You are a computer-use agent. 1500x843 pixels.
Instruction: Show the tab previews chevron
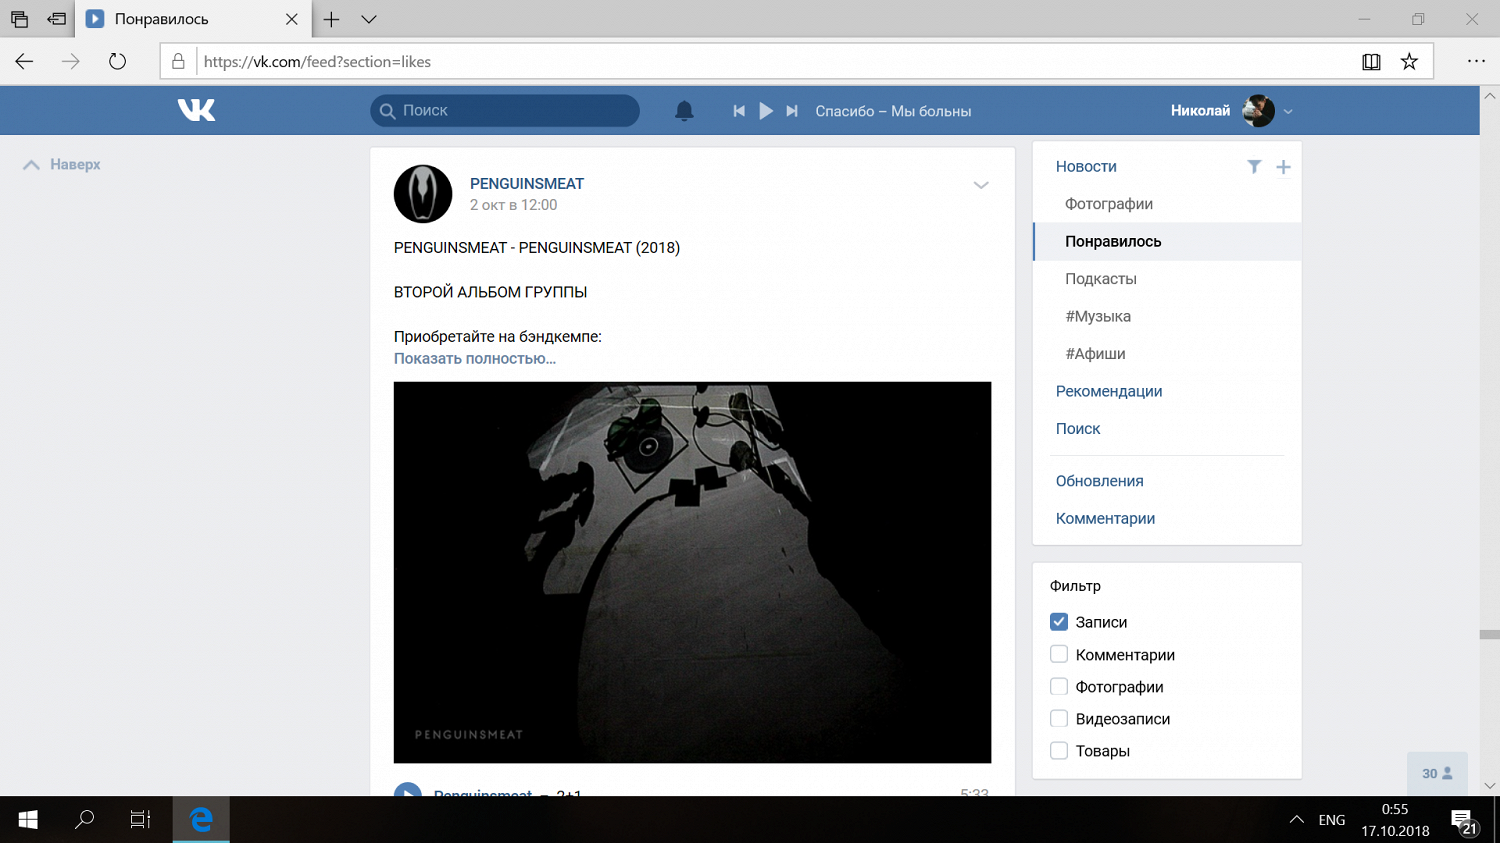(369, 19)
